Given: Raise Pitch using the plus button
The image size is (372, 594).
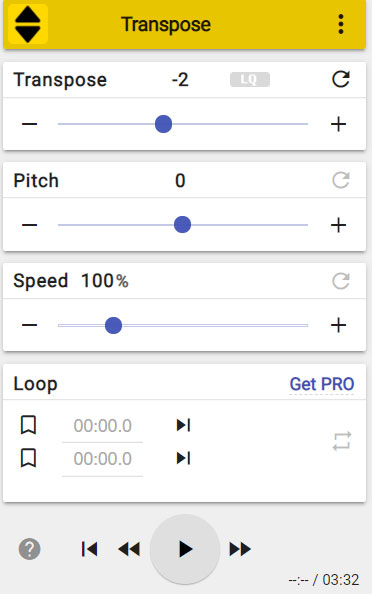Looking at the screenshot, I should coord(338,225).
